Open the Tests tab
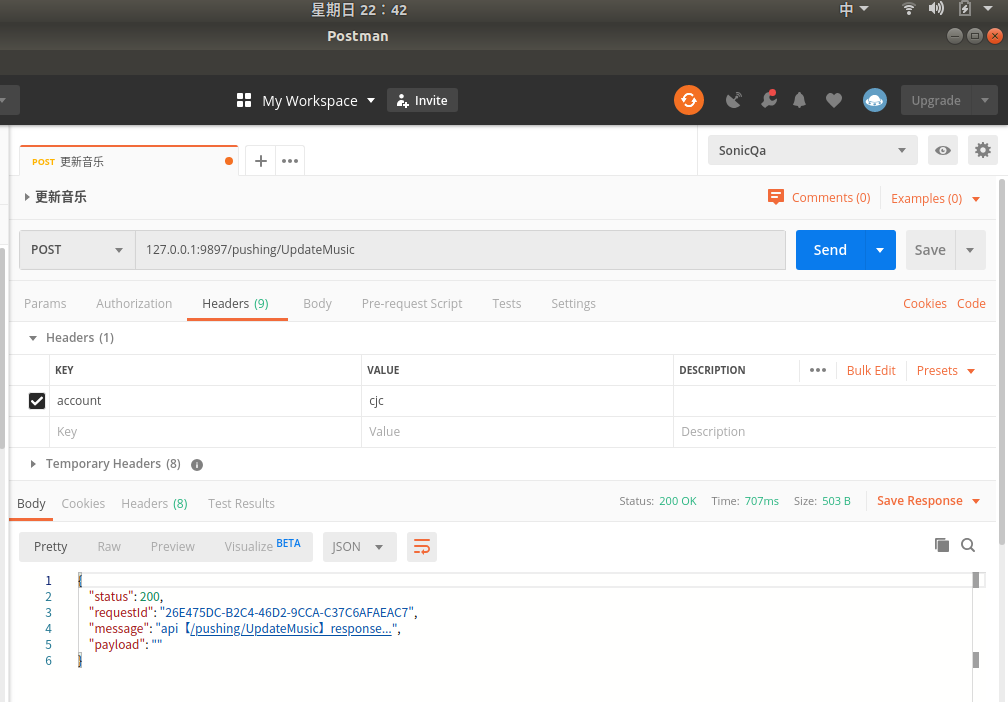 (507, 303)
